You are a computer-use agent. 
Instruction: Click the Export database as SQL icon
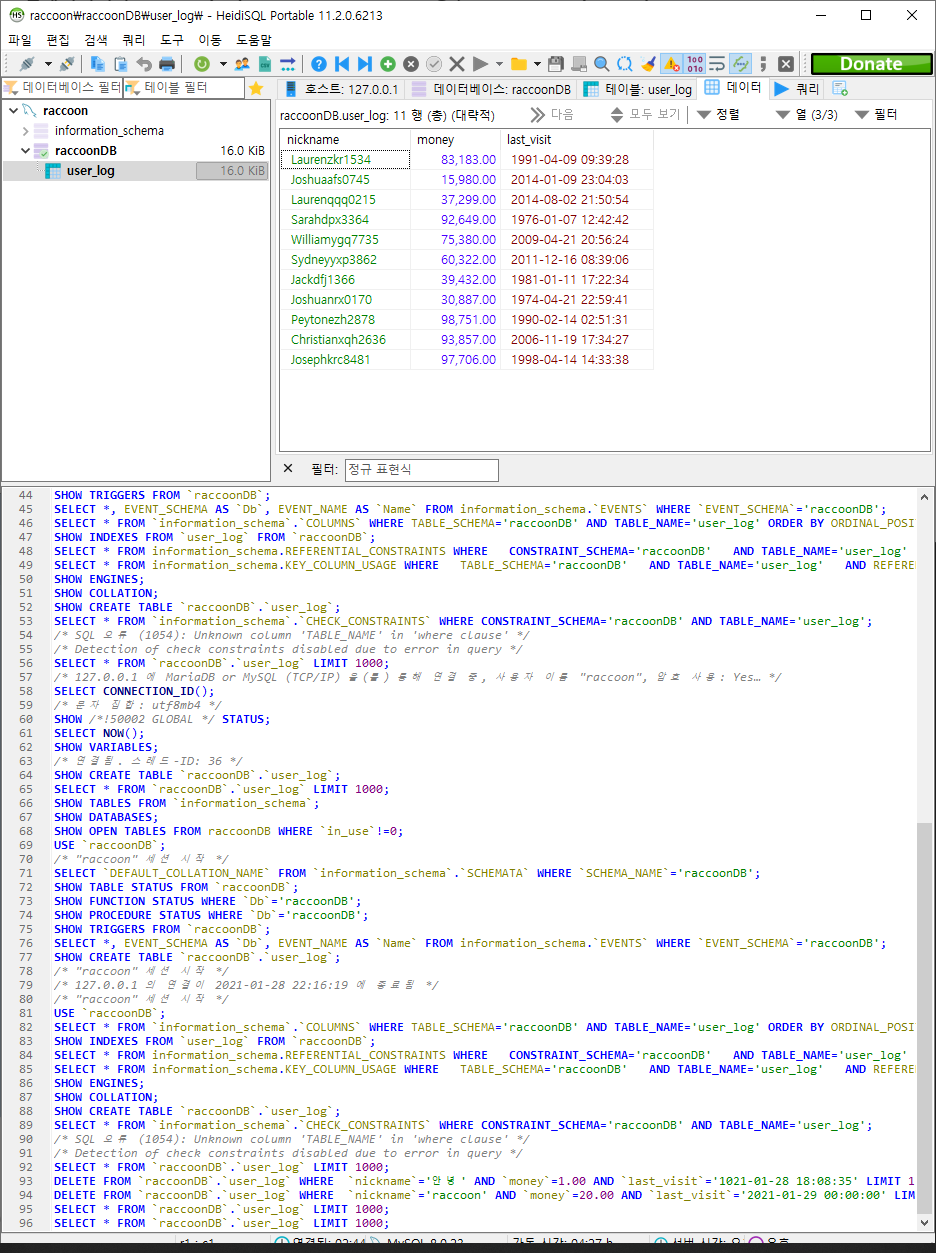[x=288, y=63]
